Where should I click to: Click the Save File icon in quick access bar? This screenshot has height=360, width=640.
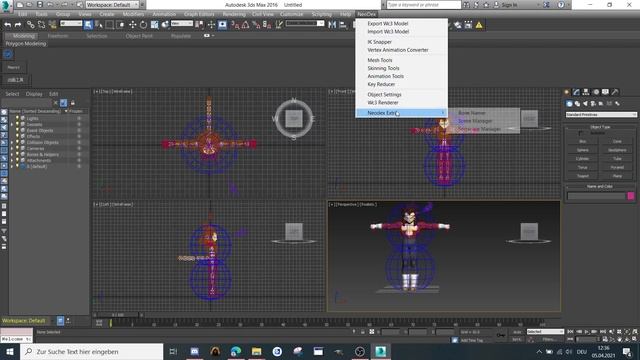[x=40, y=4]
